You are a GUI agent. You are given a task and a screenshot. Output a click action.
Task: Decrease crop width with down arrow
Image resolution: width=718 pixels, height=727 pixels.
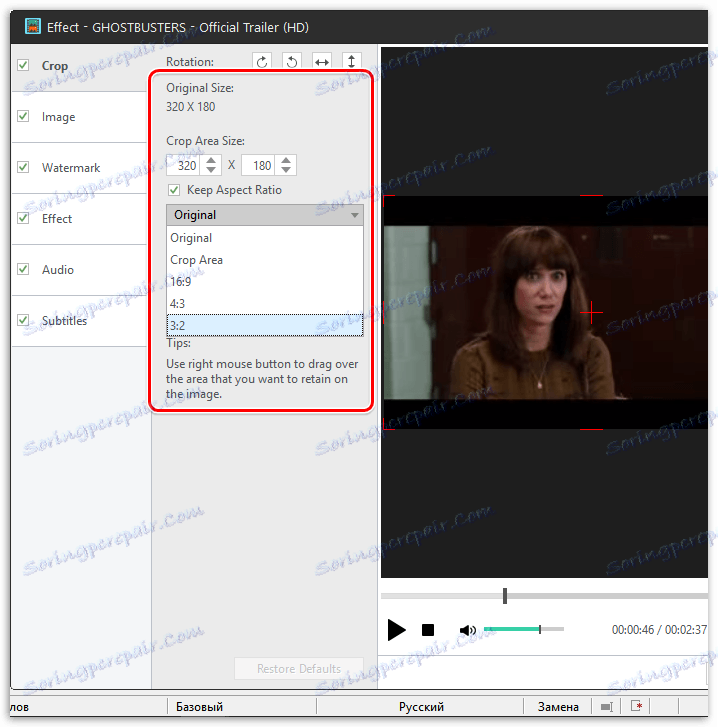coord(211,170)
